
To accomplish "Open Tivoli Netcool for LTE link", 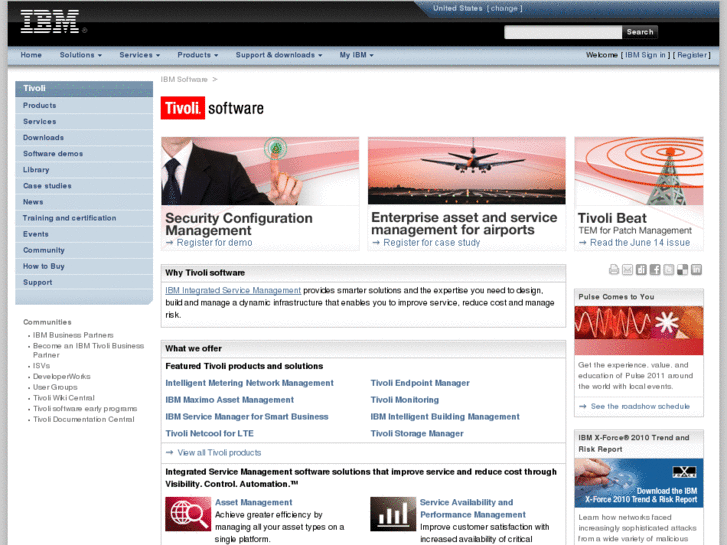I will coord(210,434).
